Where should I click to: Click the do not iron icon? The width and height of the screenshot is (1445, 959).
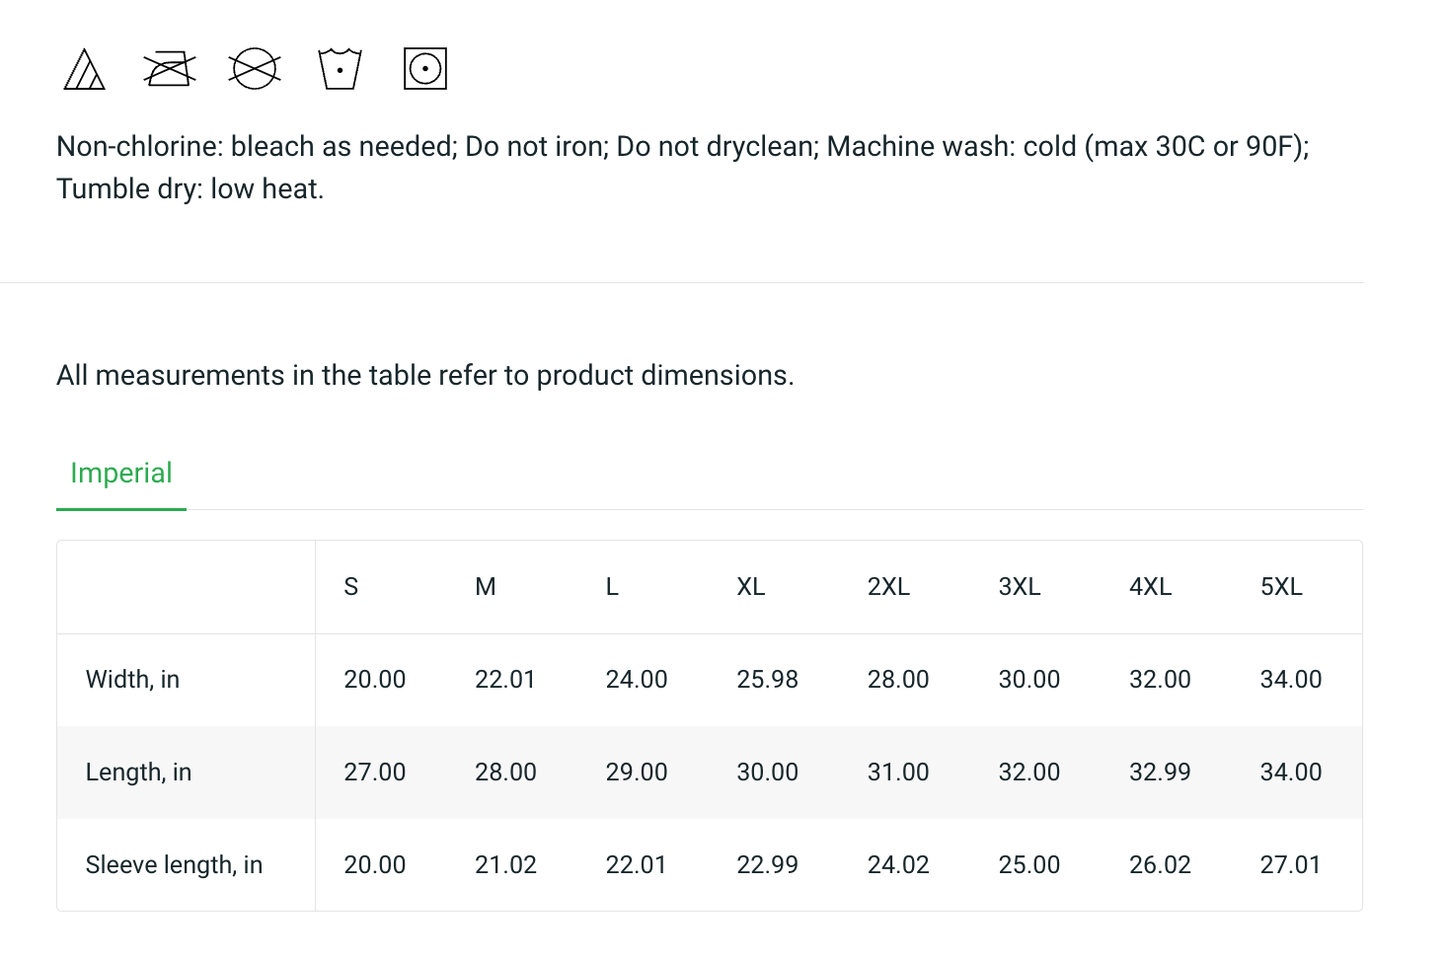coord(169,69)
